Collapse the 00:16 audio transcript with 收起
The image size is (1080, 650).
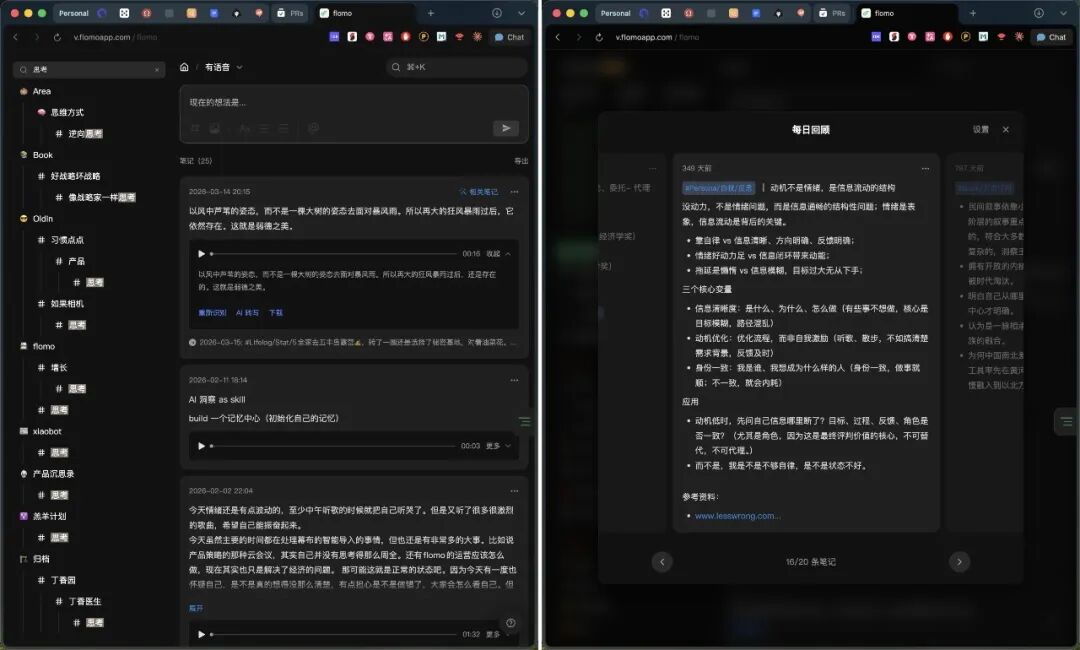point(498,254)
